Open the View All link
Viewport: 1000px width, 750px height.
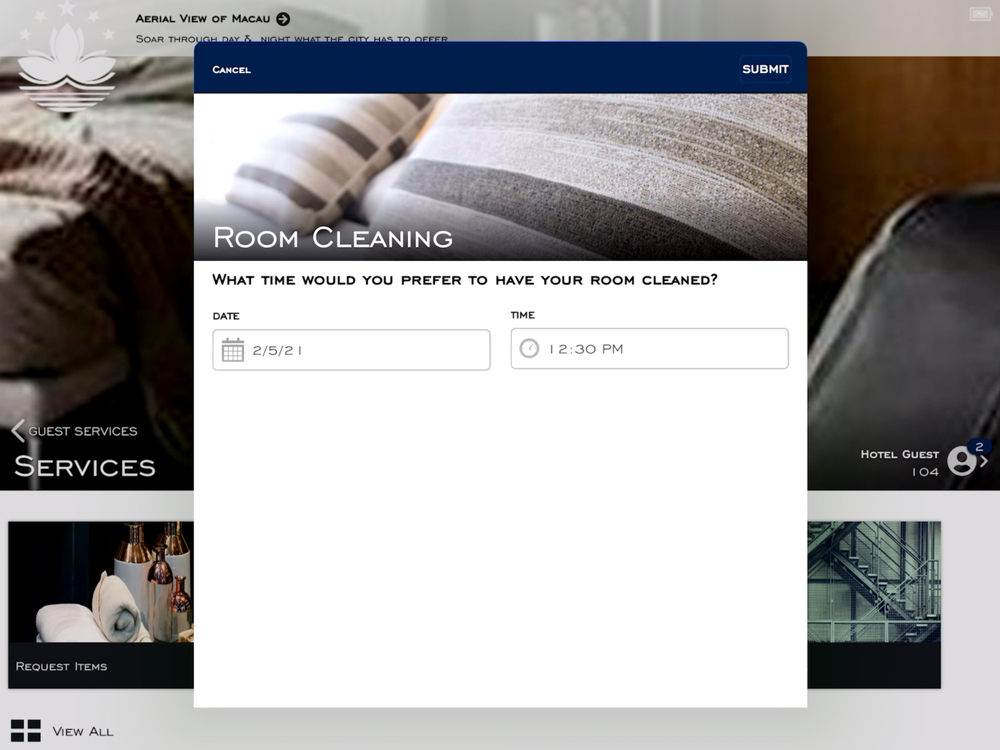point(83,732)
